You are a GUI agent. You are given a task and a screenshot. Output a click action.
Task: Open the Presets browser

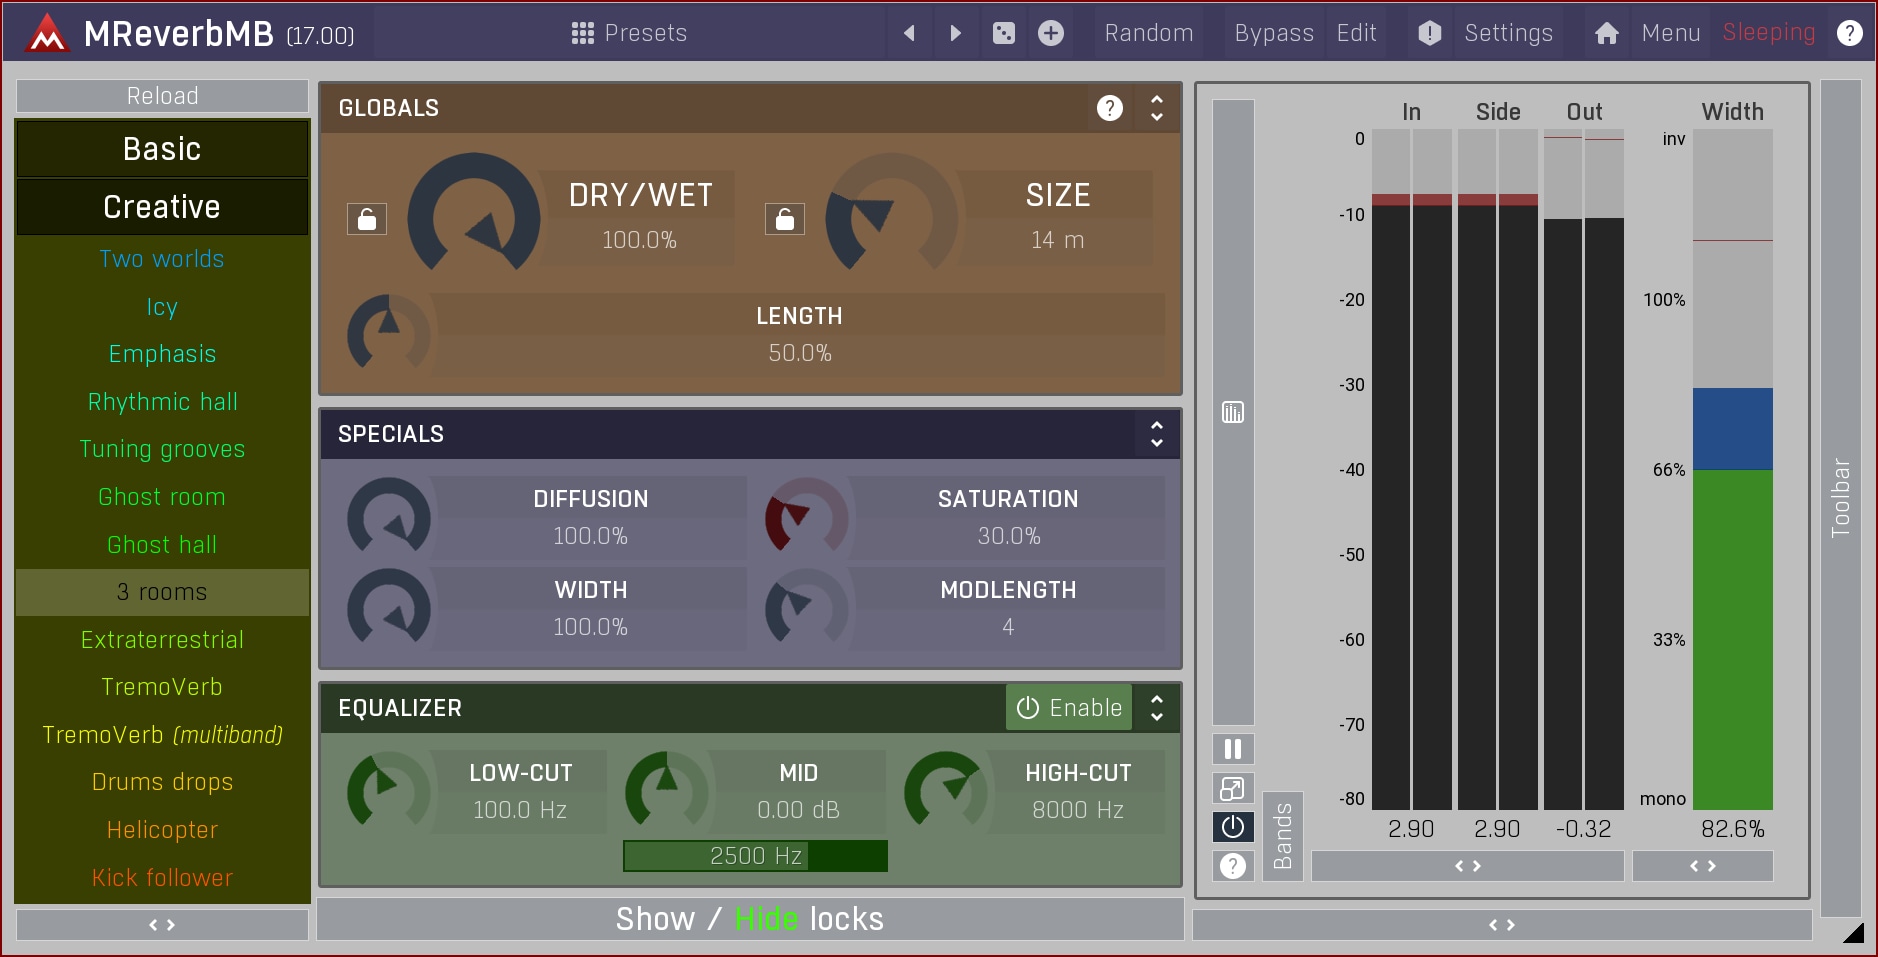point(629,33)
